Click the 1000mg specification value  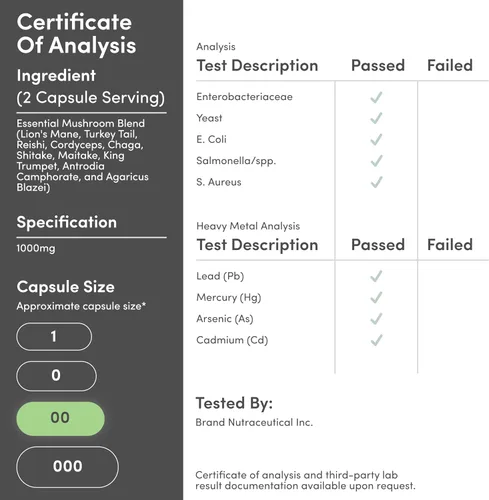pos(36,248)
